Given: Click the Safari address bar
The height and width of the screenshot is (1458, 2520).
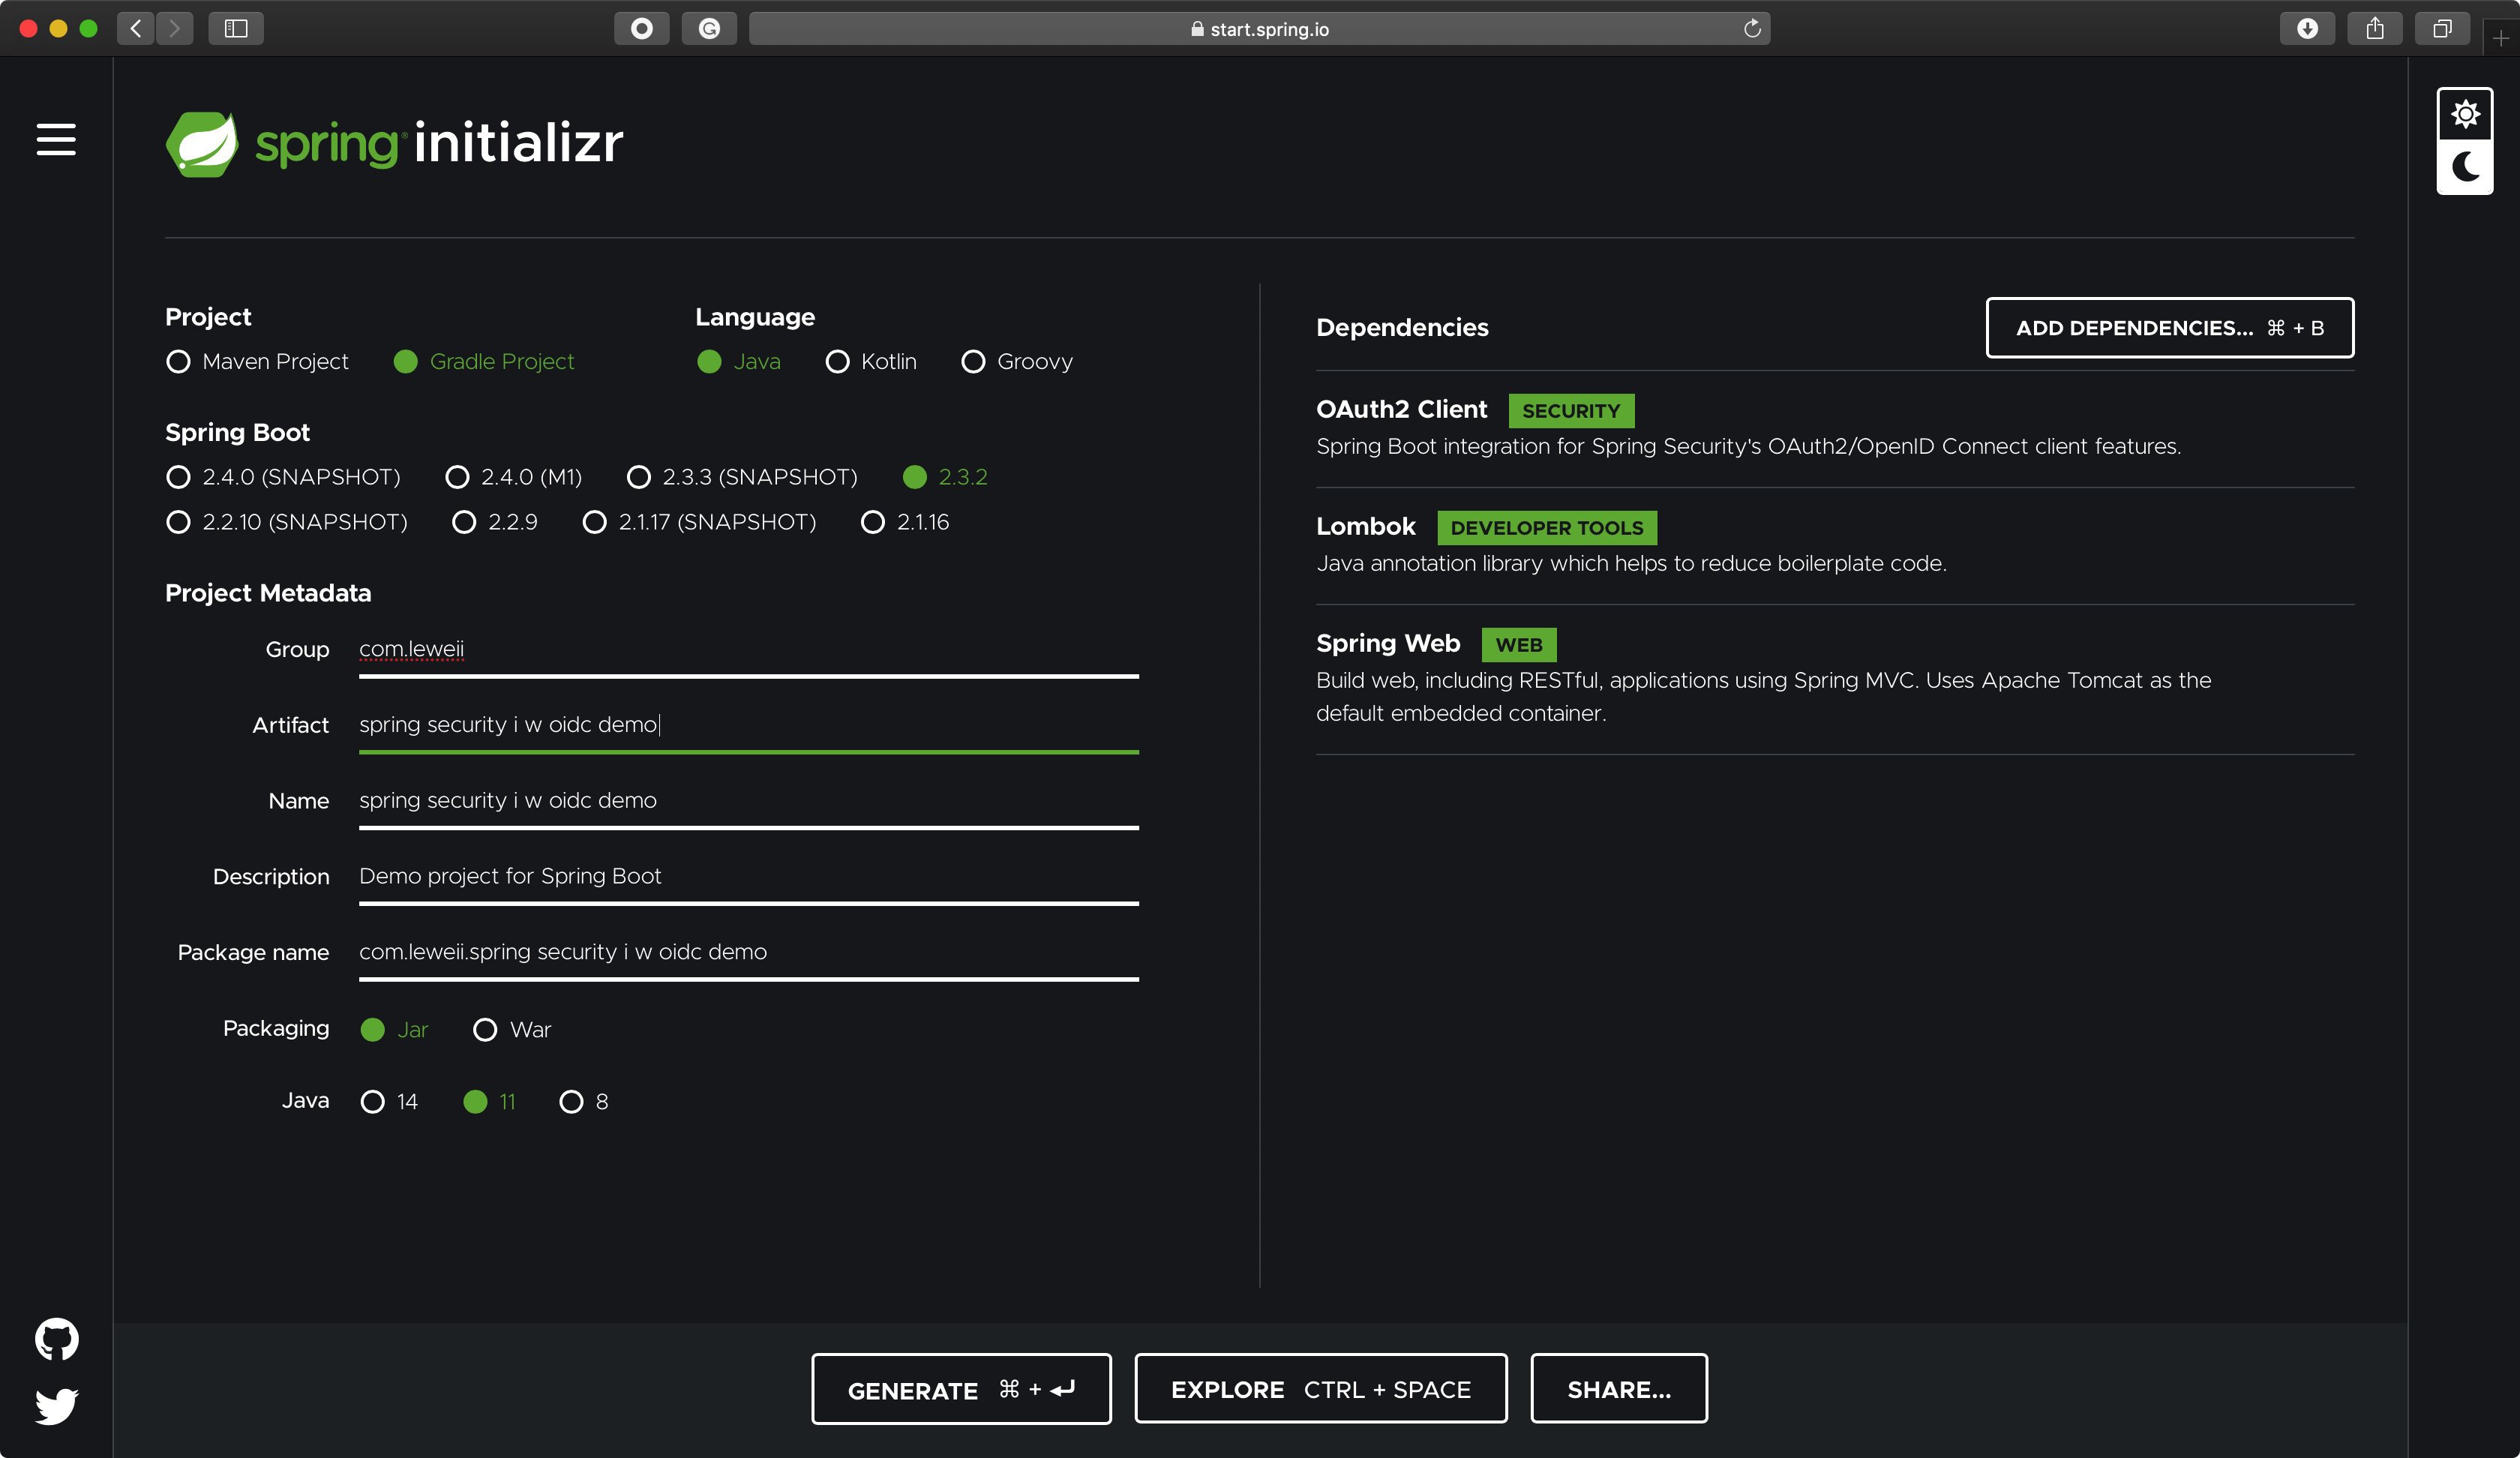Looking at the screenshot, I should [x=1259, y=28].
